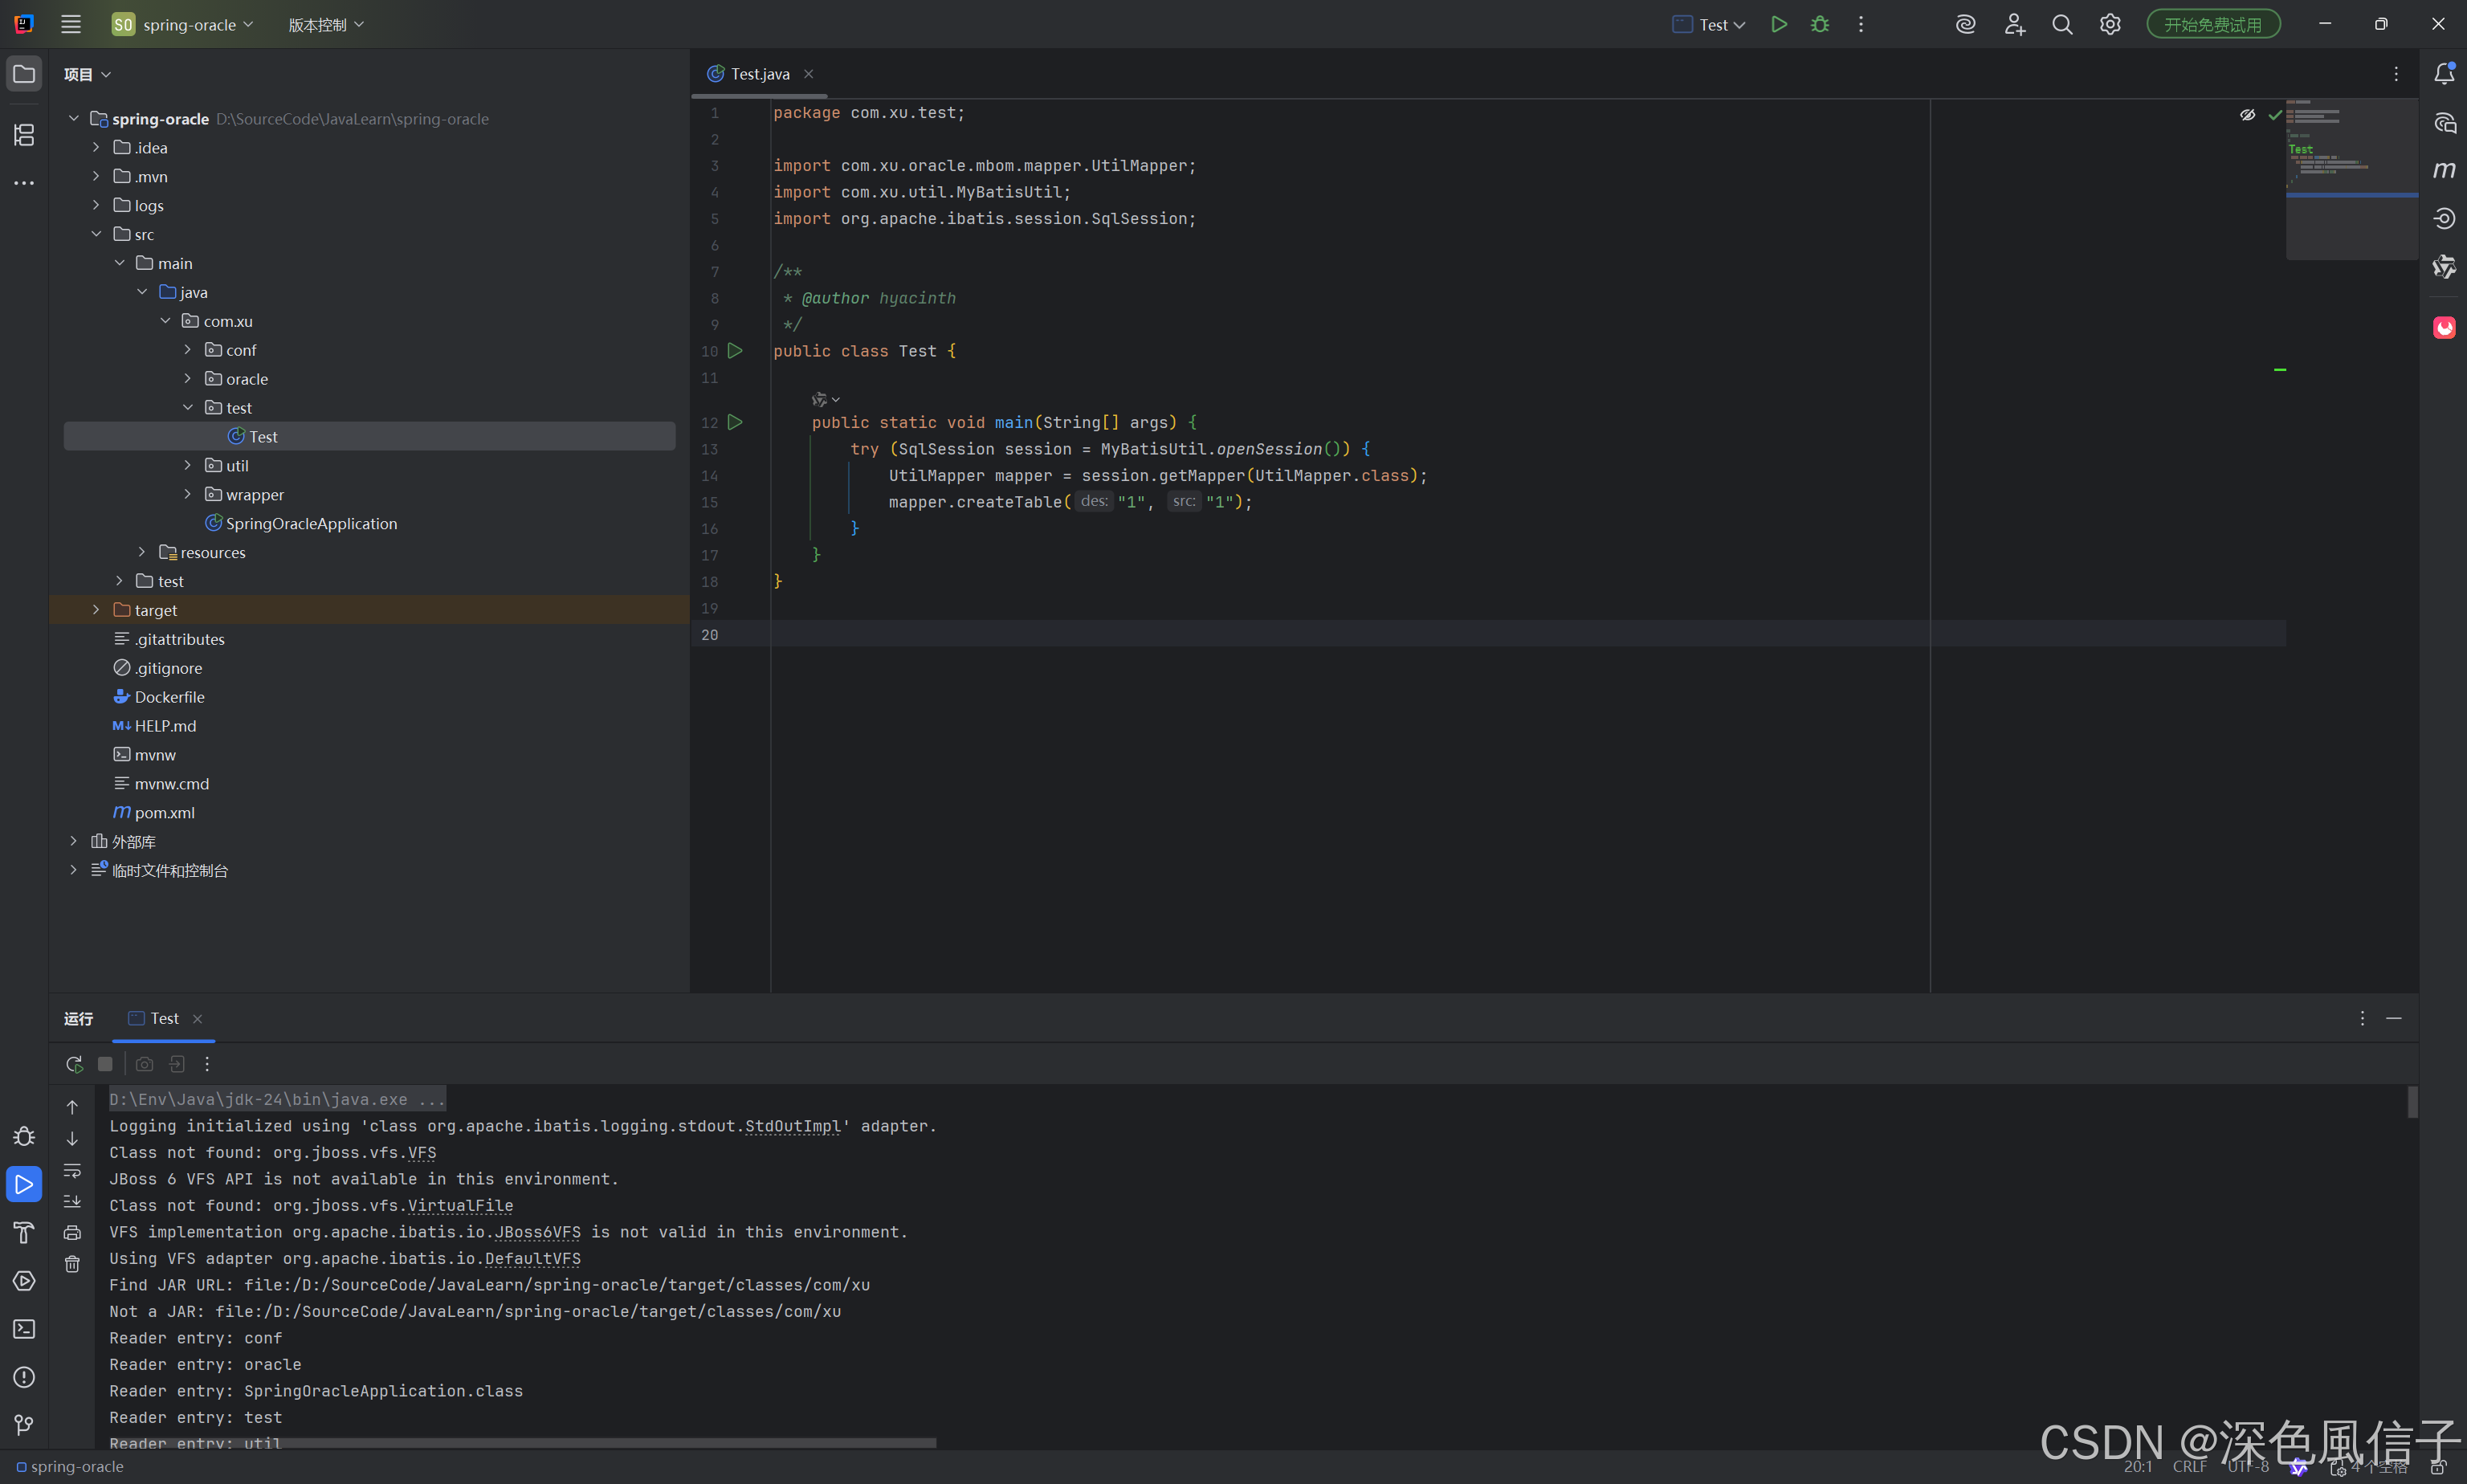The height and width of the screenshot is (1484, 2467).
Task: Open more run actions menu
Action: pyautogui.click(x=1861, y=24)
